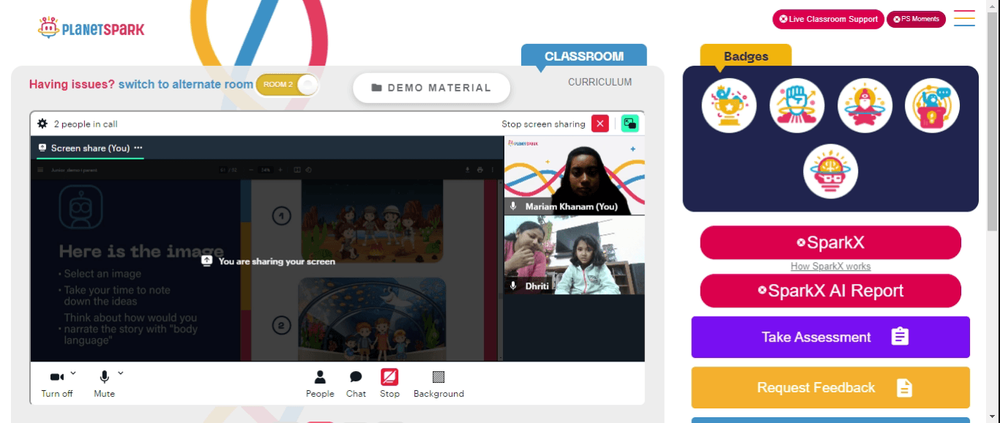Open call settings gear icon
This screenshot has width=1000, height=423.
(x=42, y=124)
